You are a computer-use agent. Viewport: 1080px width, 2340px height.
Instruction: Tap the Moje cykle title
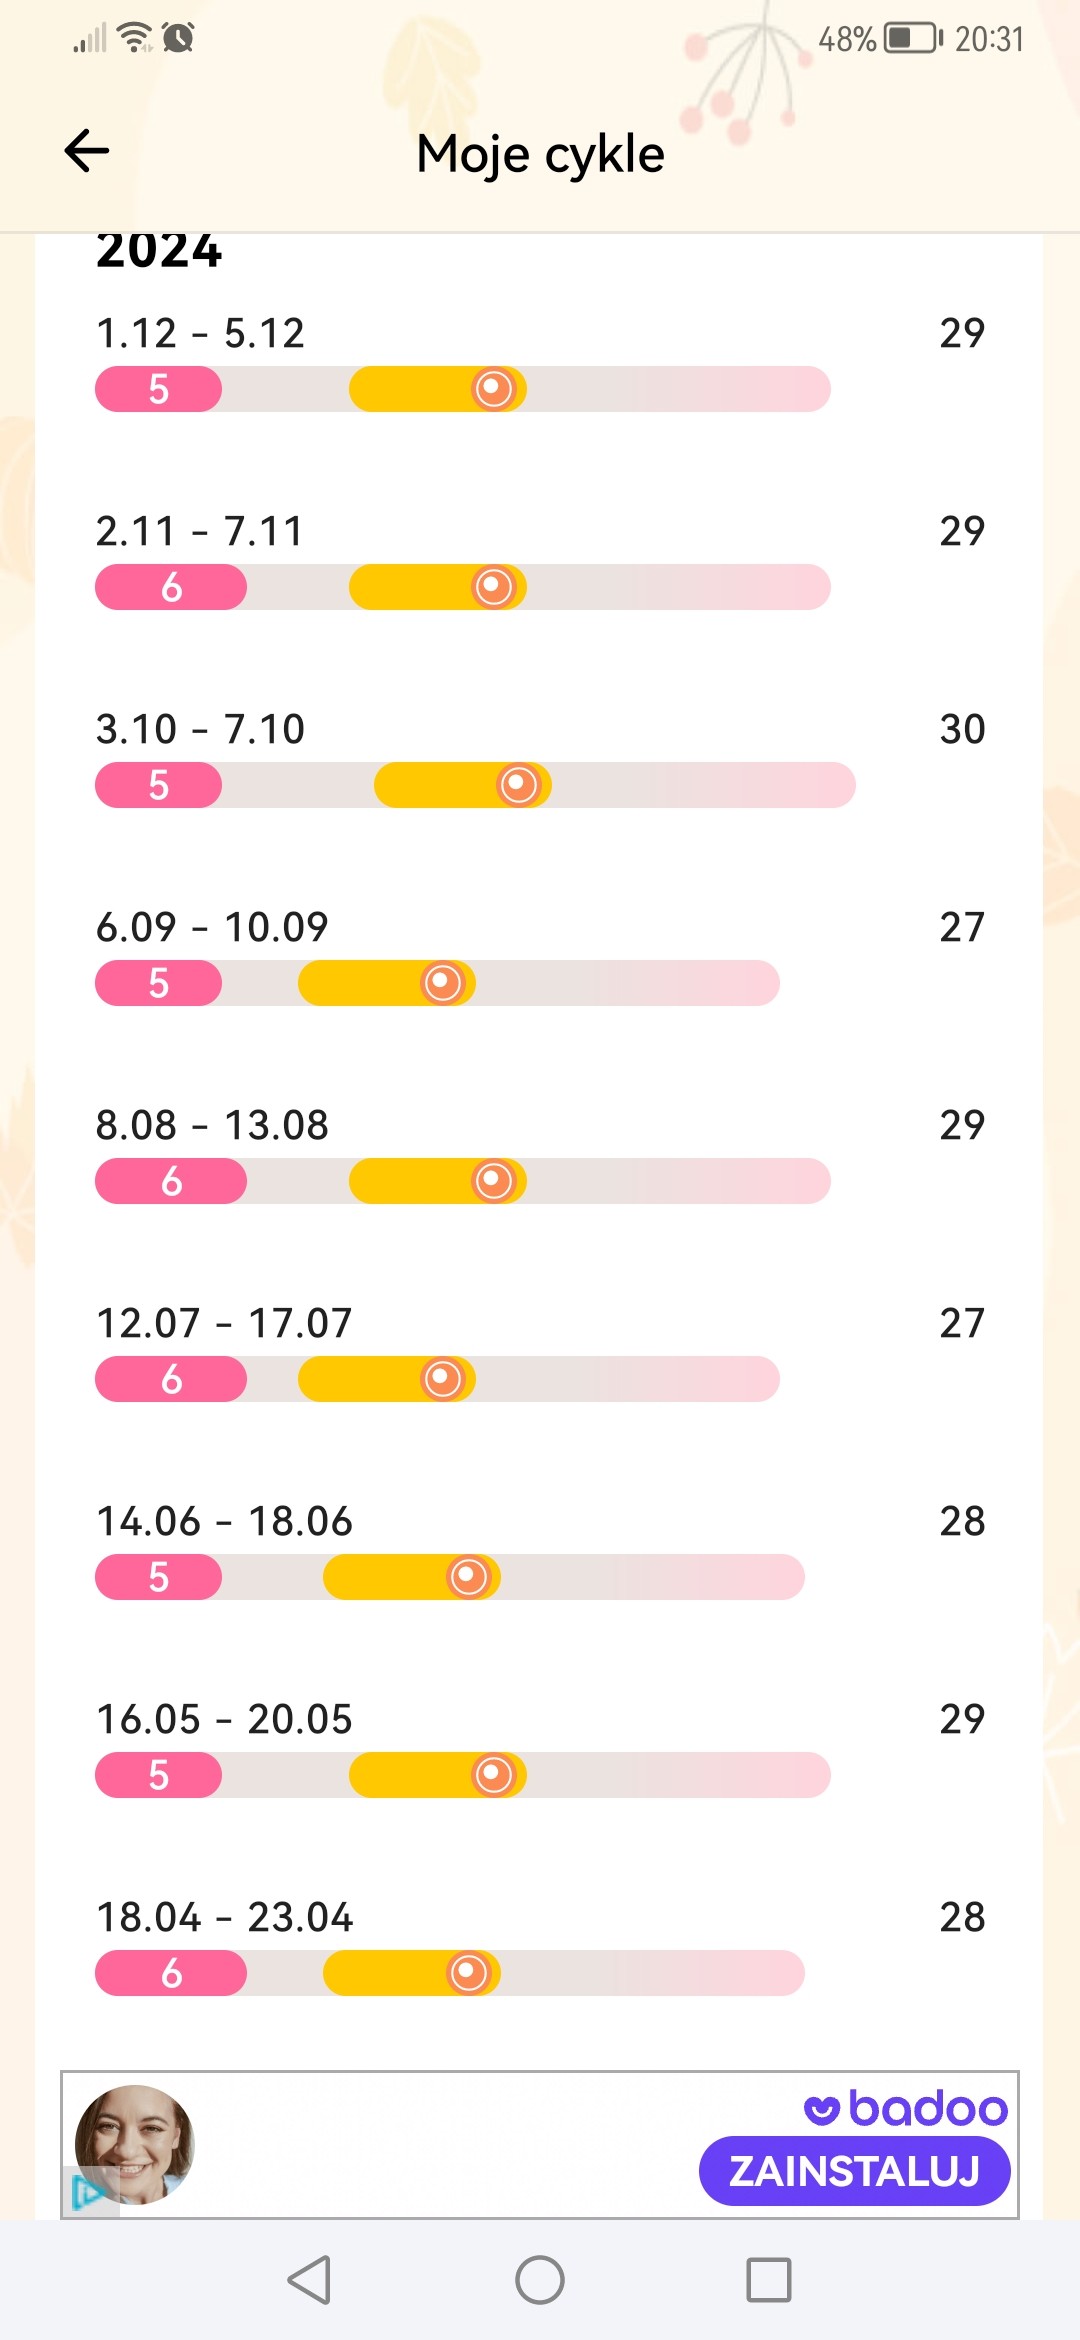pos(540,154)
